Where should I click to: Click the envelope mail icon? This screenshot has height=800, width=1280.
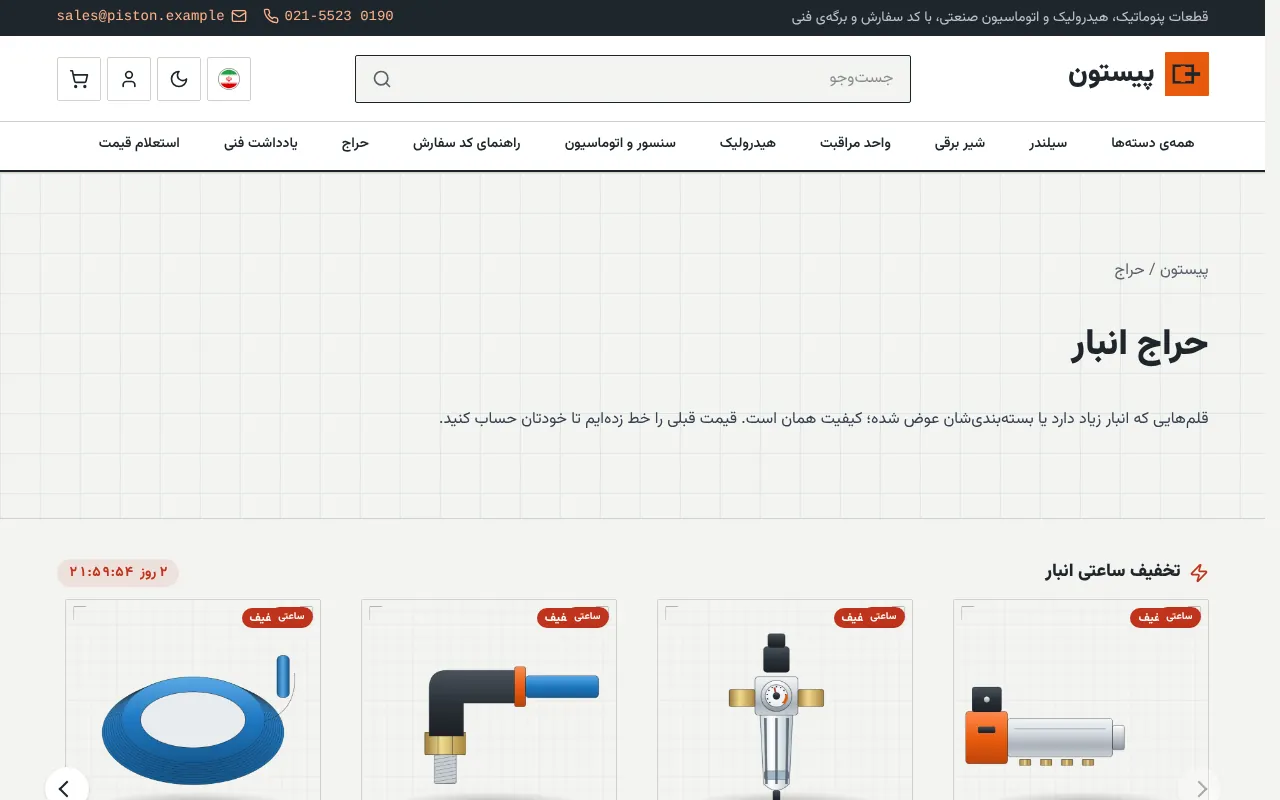tap(239, 16)
